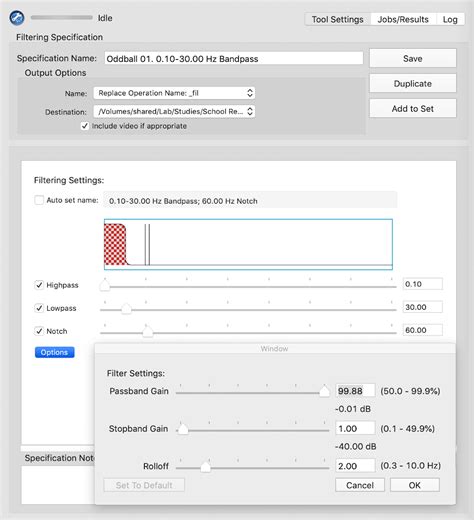Disable the Highpass filter checkbox
This screenshot has width=474, height=520.
point(39,285)
